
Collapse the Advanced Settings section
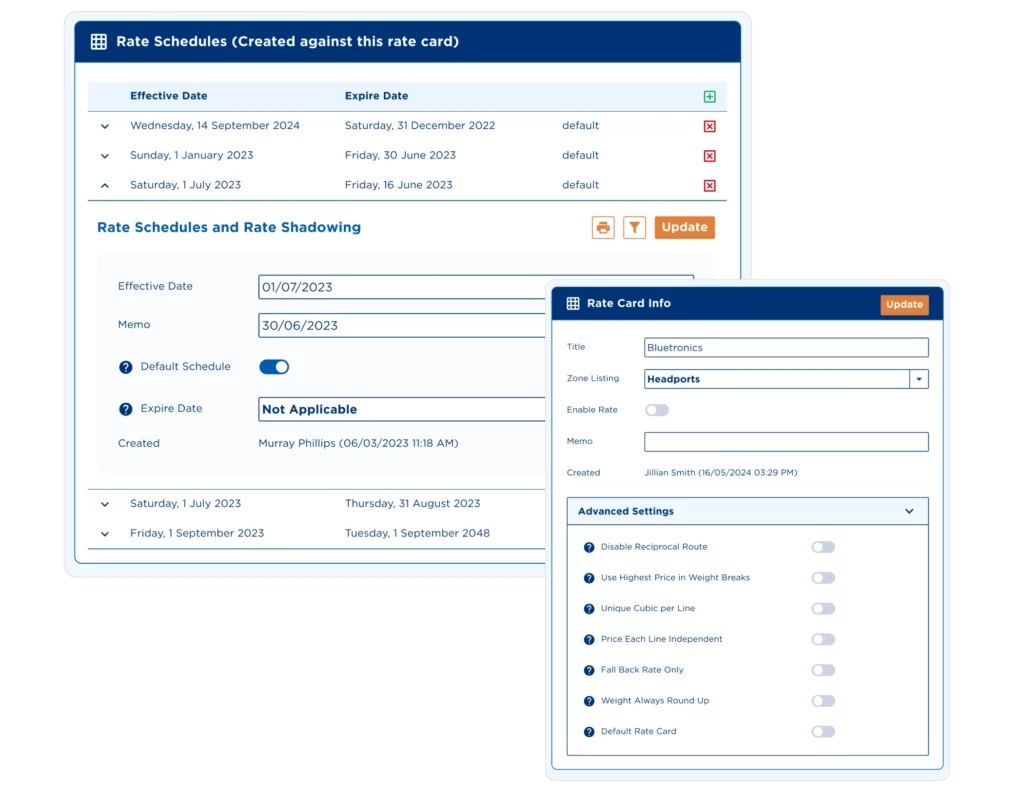coord(910,510)
